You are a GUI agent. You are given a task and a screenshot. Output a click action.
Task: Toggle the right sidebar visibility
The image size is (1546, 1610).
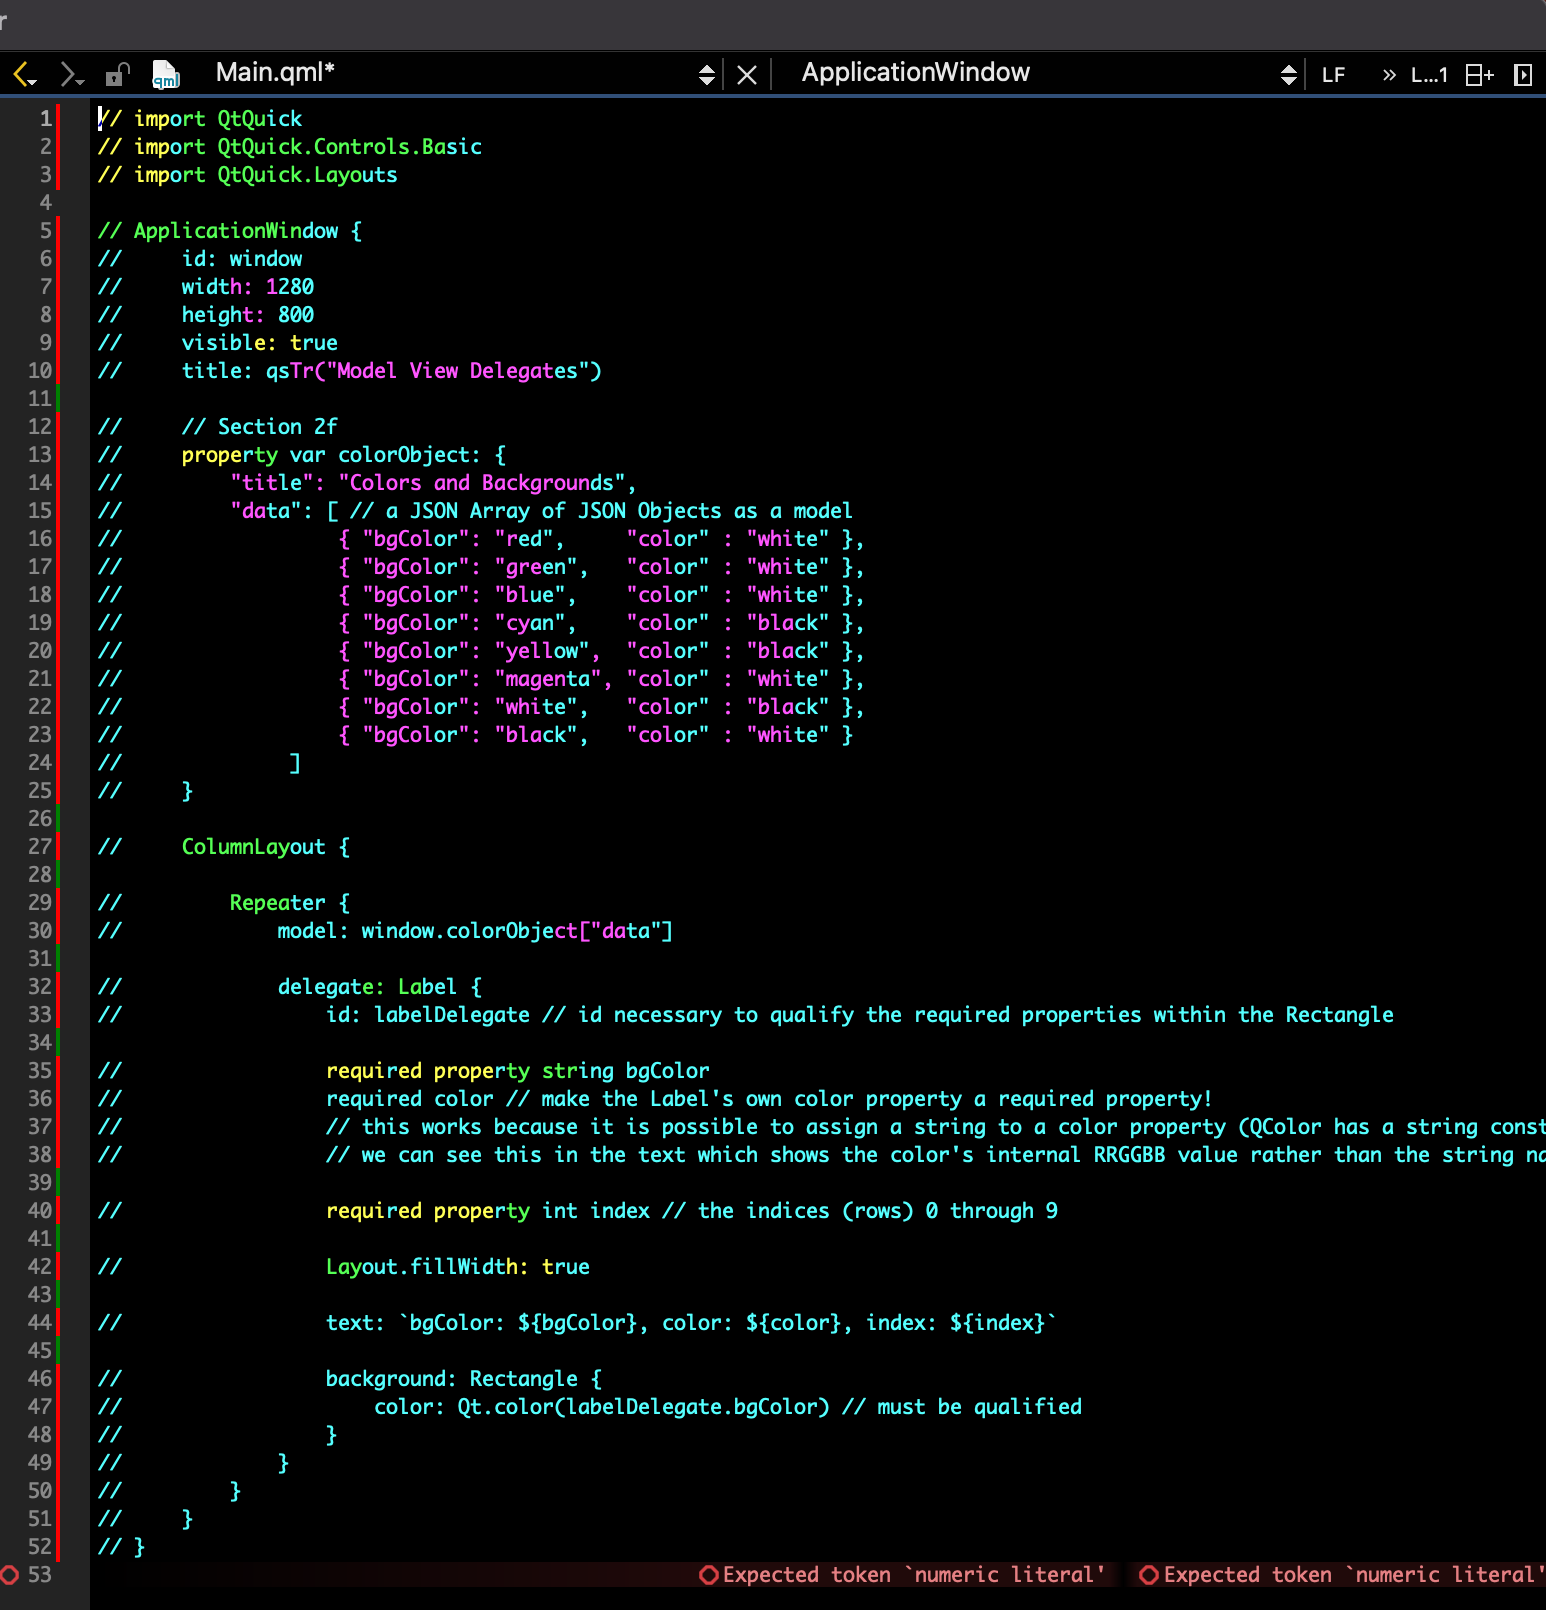pos(1523,75)
